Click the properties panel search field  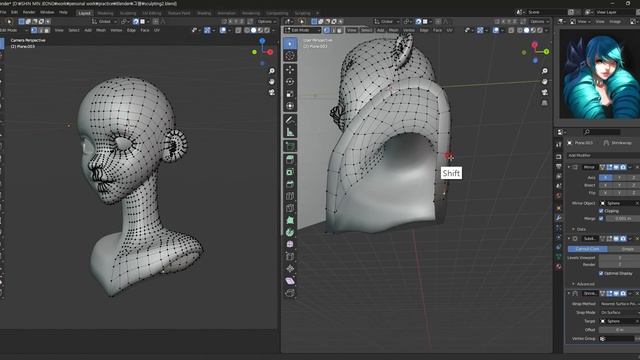[602, 132]
